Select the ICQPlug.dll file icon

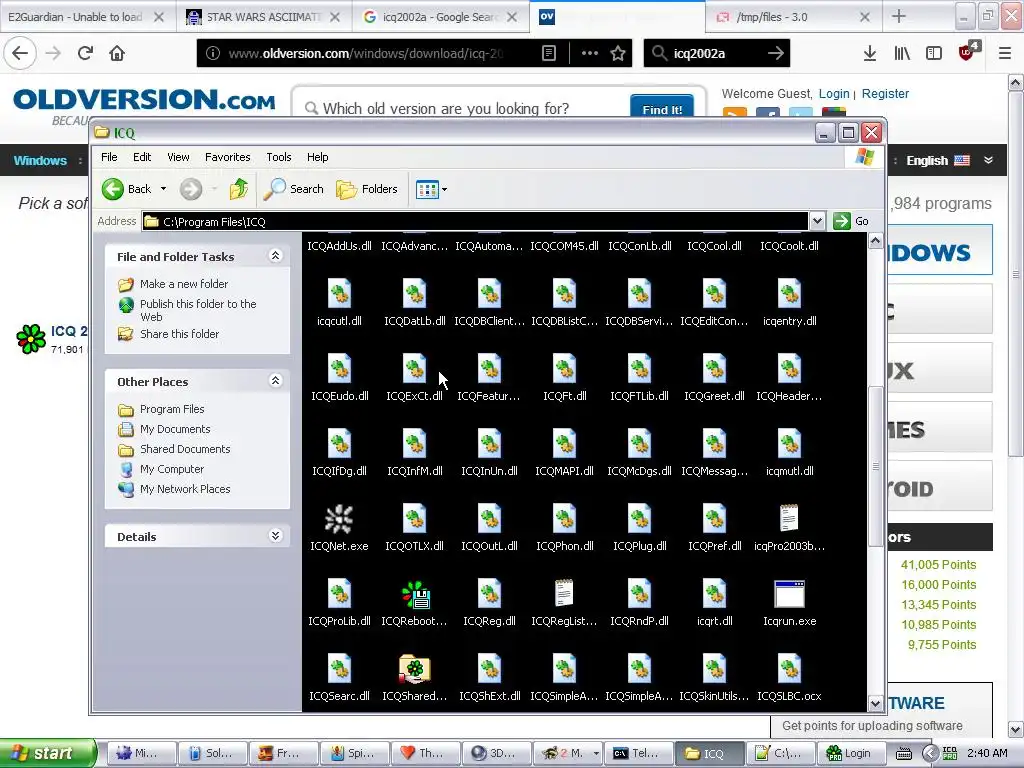point(639,519)
